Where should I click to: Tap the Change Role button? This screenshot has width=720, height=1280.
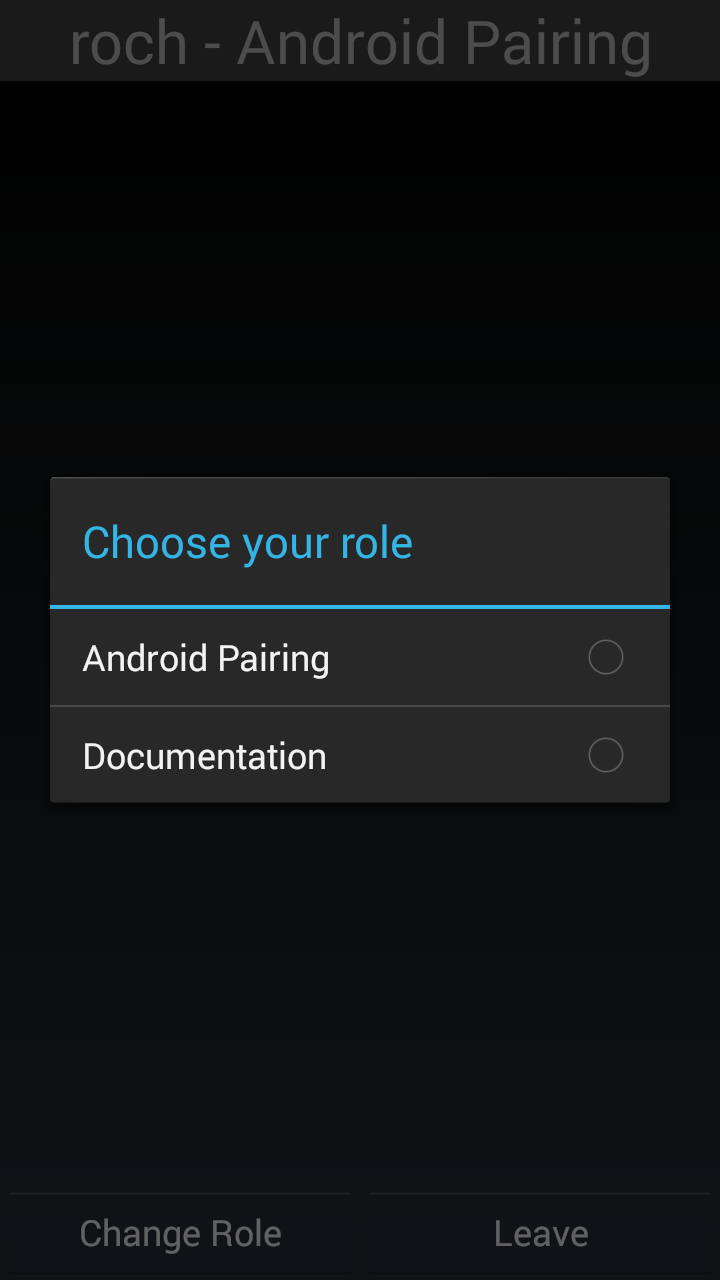180,1234
